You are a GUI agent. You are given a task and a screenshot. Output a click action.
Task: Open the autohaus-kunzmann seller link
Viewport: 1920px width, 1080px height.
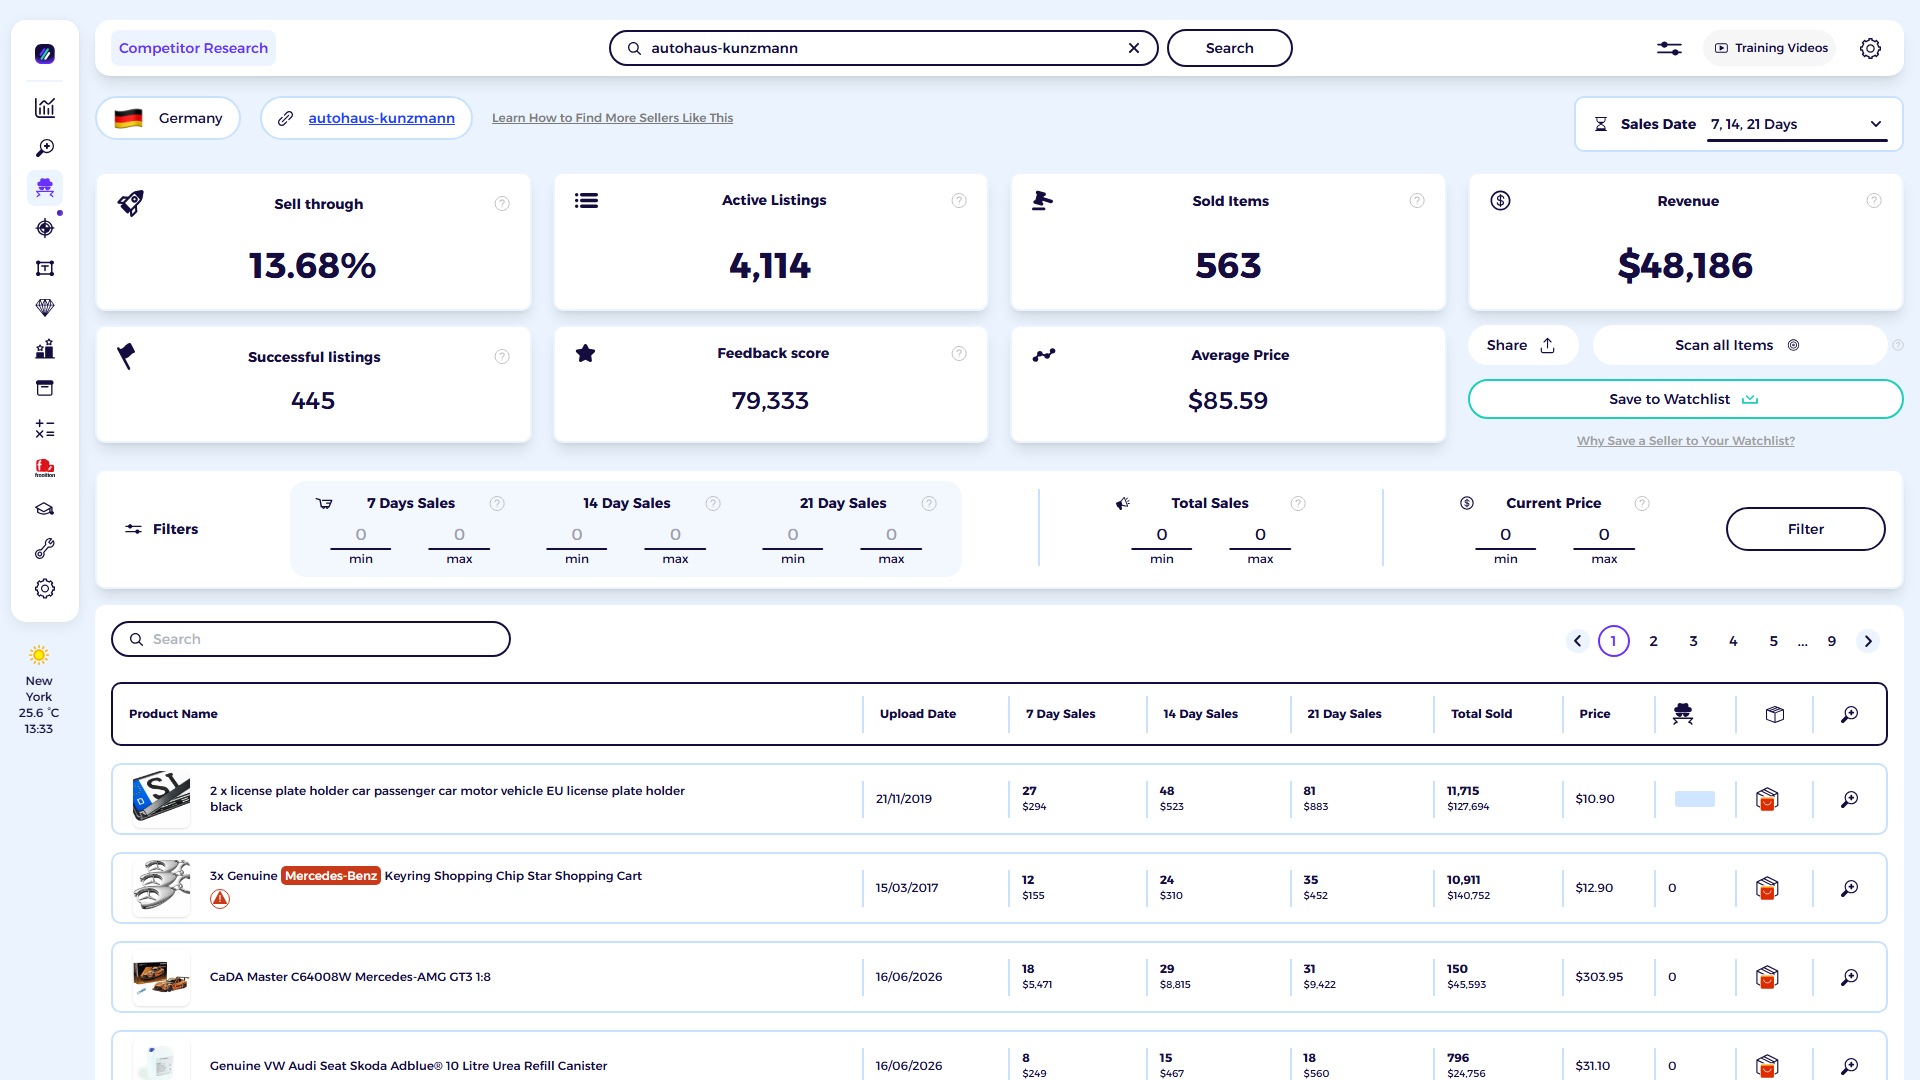pyautogui.click(x=381, y=118)
